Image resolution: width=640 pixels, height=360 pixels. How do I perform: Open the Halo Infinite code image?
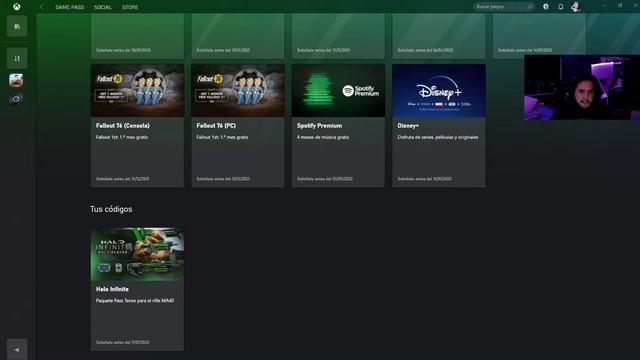137,254
